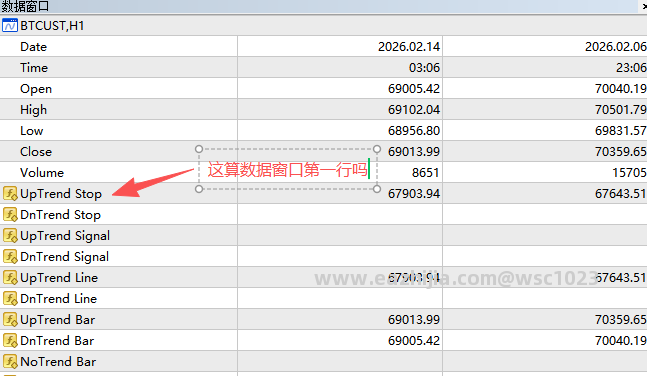Select the Close row label
The width and height of the screenshot is (647, 376).
(x=36, y=151)
